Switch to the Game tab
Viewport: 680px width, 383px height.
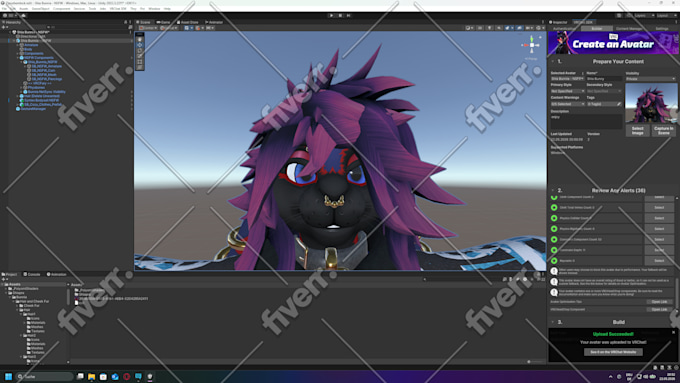[x=163, y=22]
